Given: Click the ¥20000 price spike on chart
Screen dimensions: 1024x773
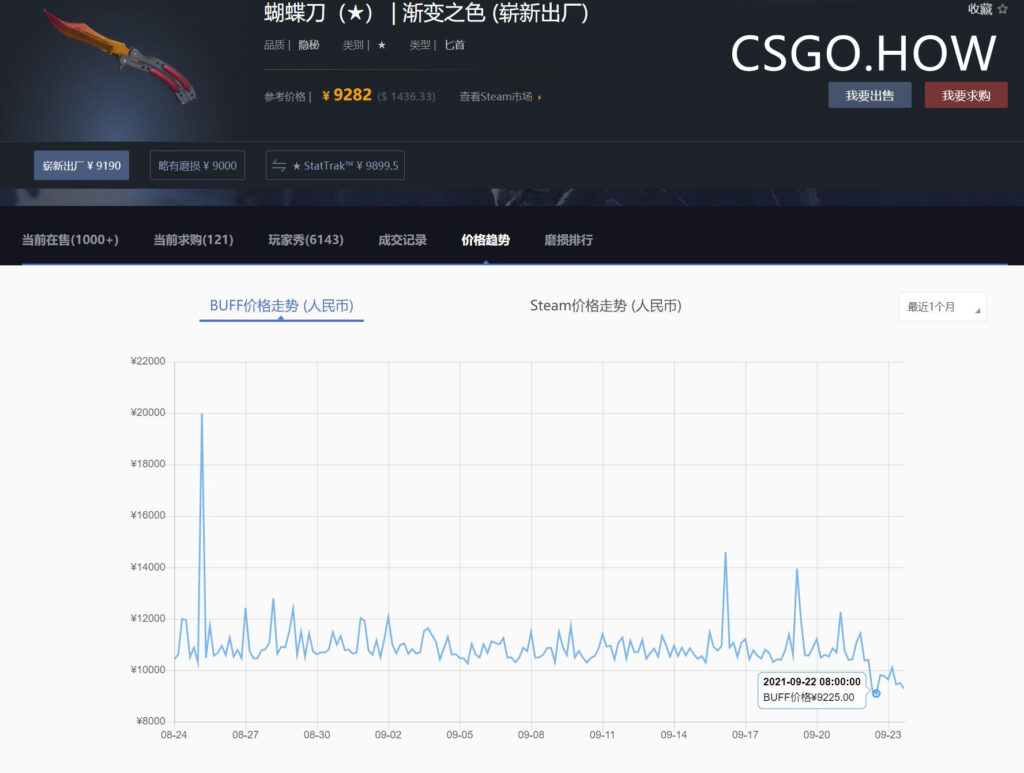Looking at the screenshot, I should (202, 414).
